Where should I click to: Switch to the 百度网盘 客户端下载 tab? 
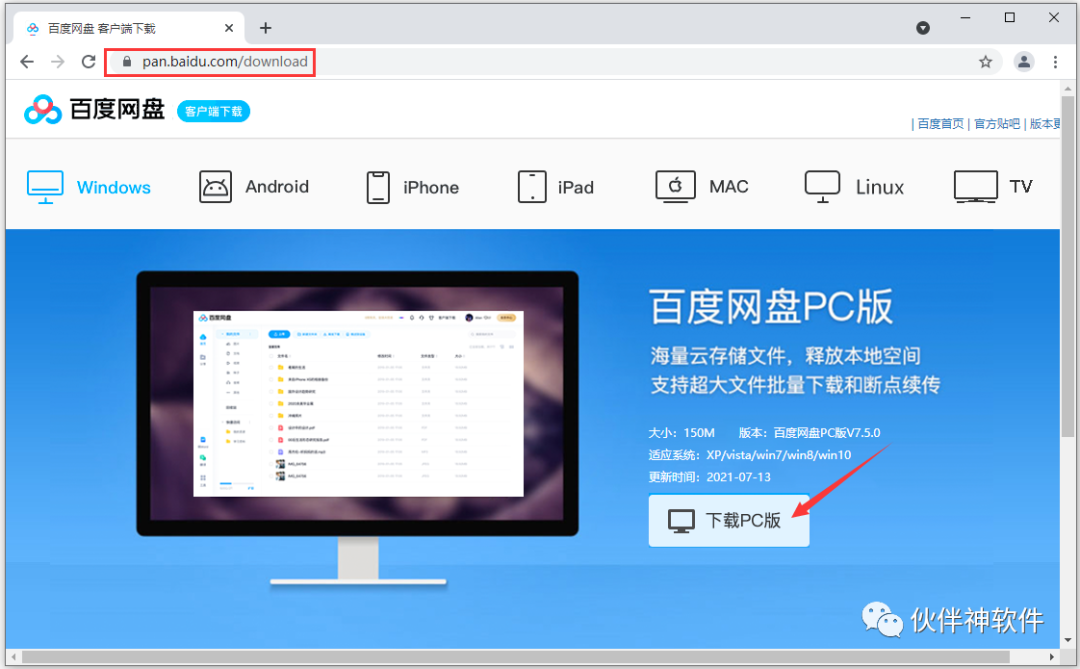point(110,28)
